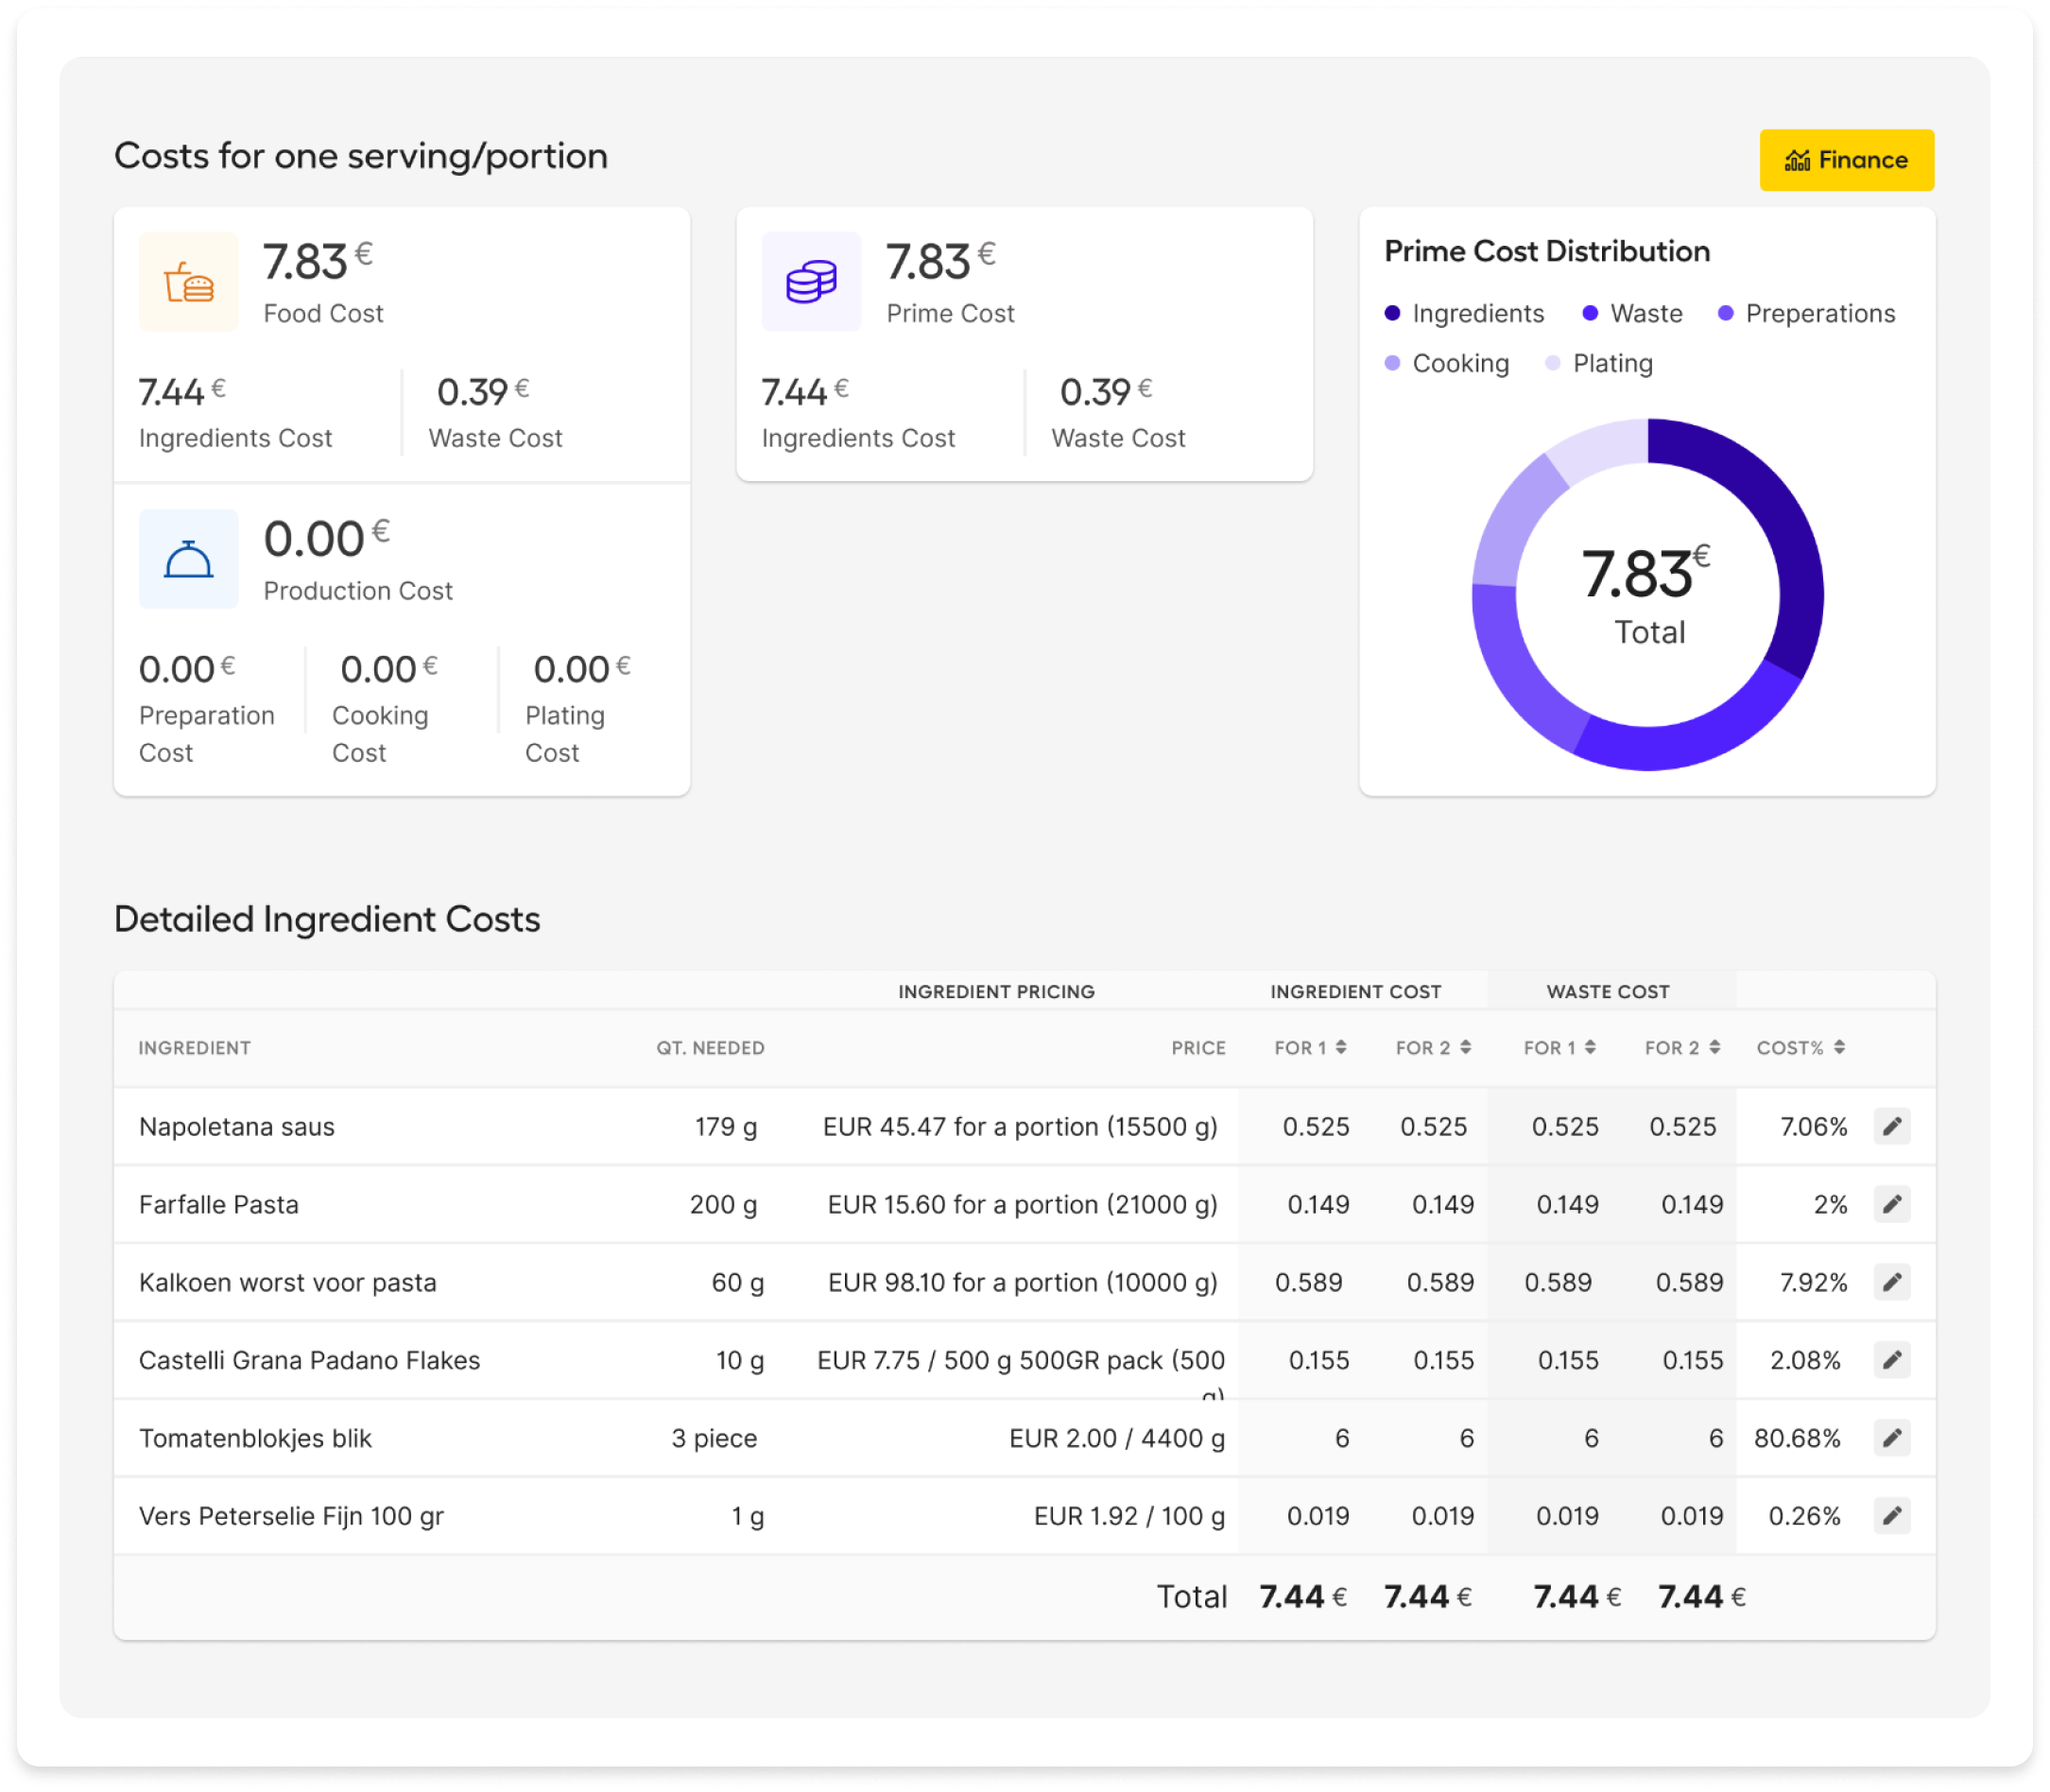
Task: Click the INGREDIENT COST group header
Action: (x=1356, y=992)
